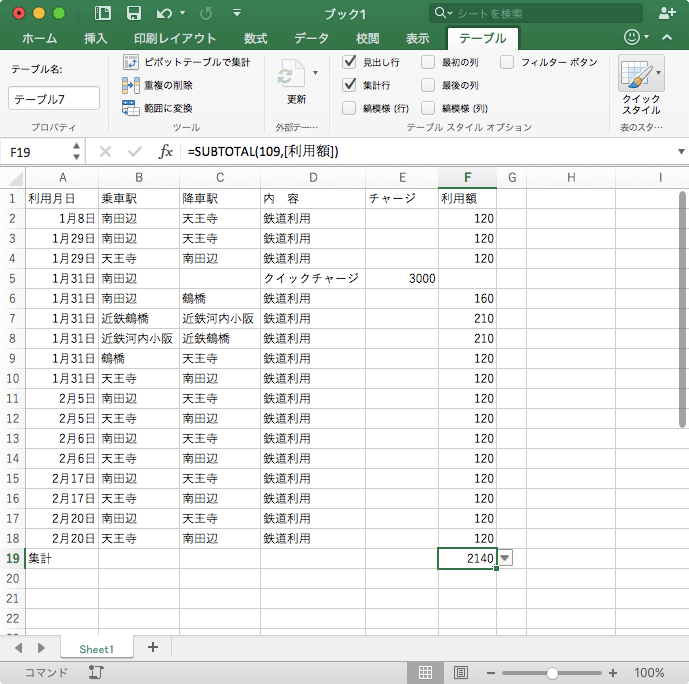Open the 校閲 ribbon tab
689x684 pixels.
click(367, 39)
